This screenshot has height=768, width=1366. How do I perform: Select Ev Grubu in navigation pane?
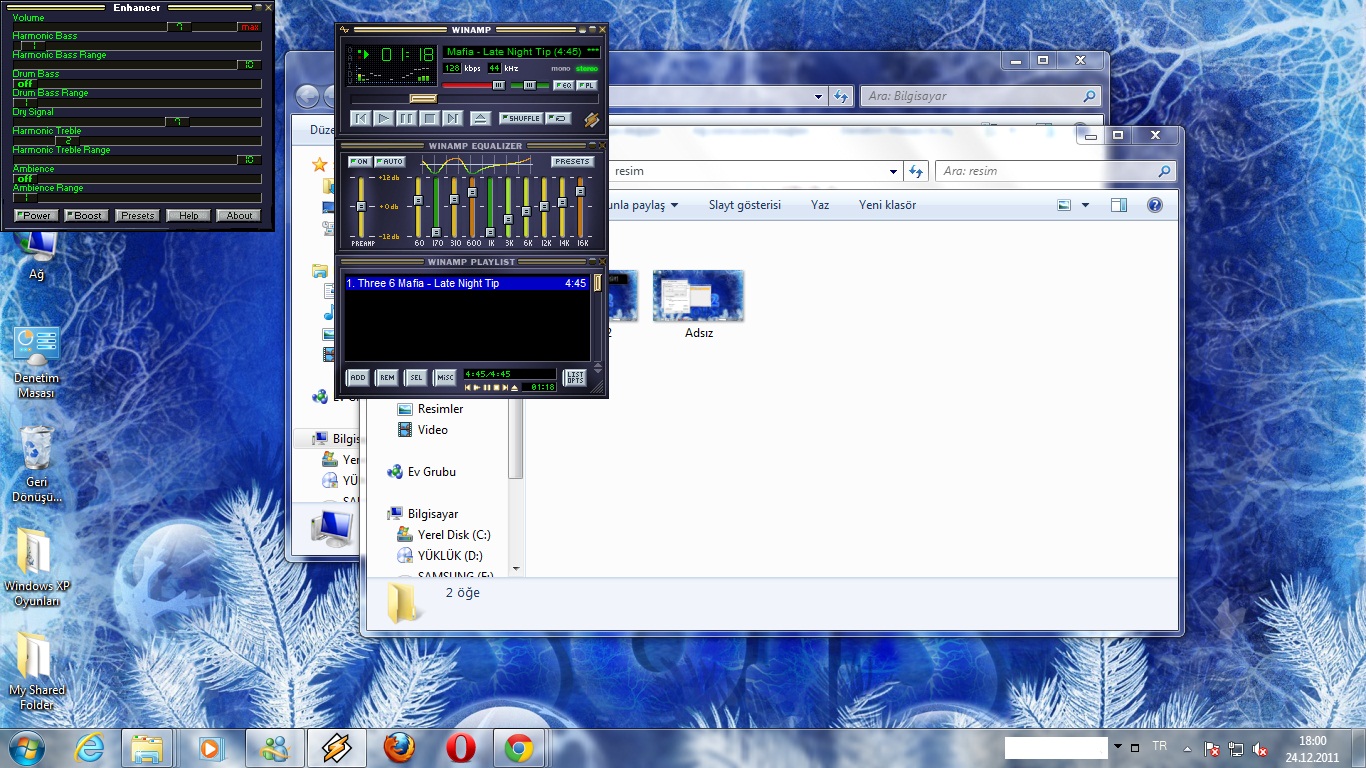[x=421, y=472]
